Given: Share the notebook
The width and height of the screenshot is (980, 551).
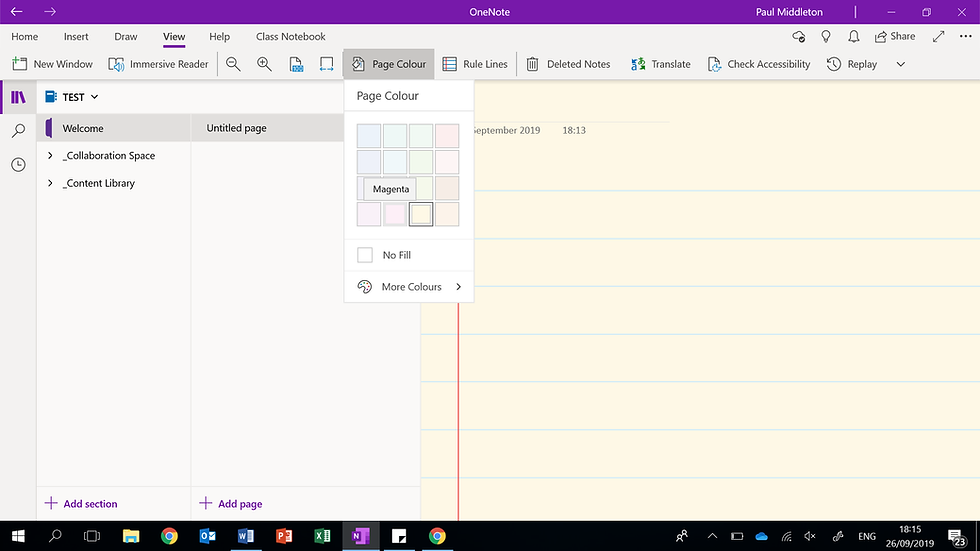Looking at the screenshot, I should pos(895,36).
